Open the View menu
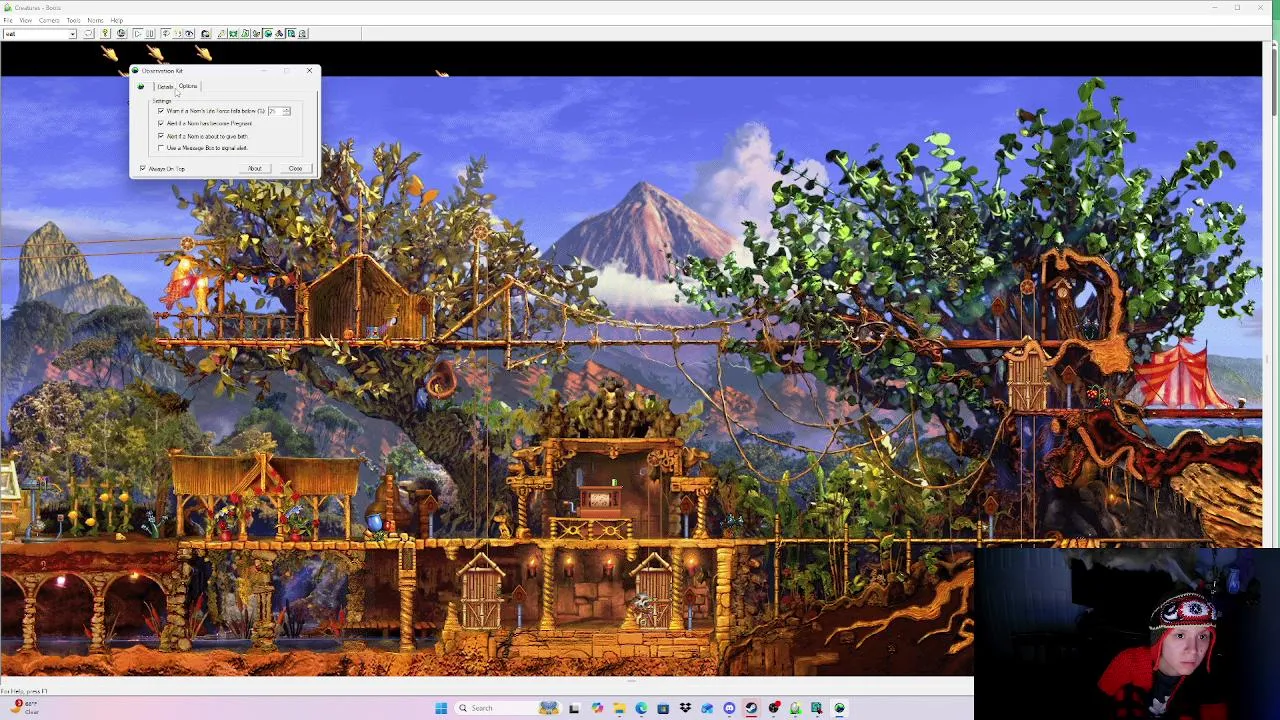Viewport: 1280px width, 720px height. pyautogui.click(x=26, y=20)
